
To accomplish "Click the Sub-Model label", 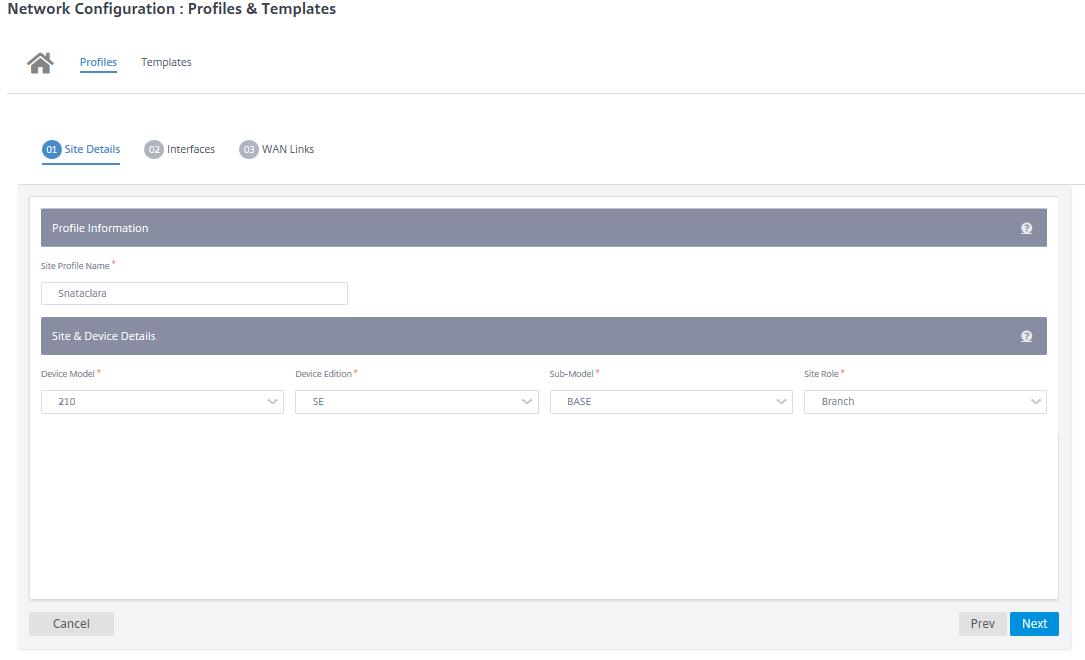I will tap(572, 374).
